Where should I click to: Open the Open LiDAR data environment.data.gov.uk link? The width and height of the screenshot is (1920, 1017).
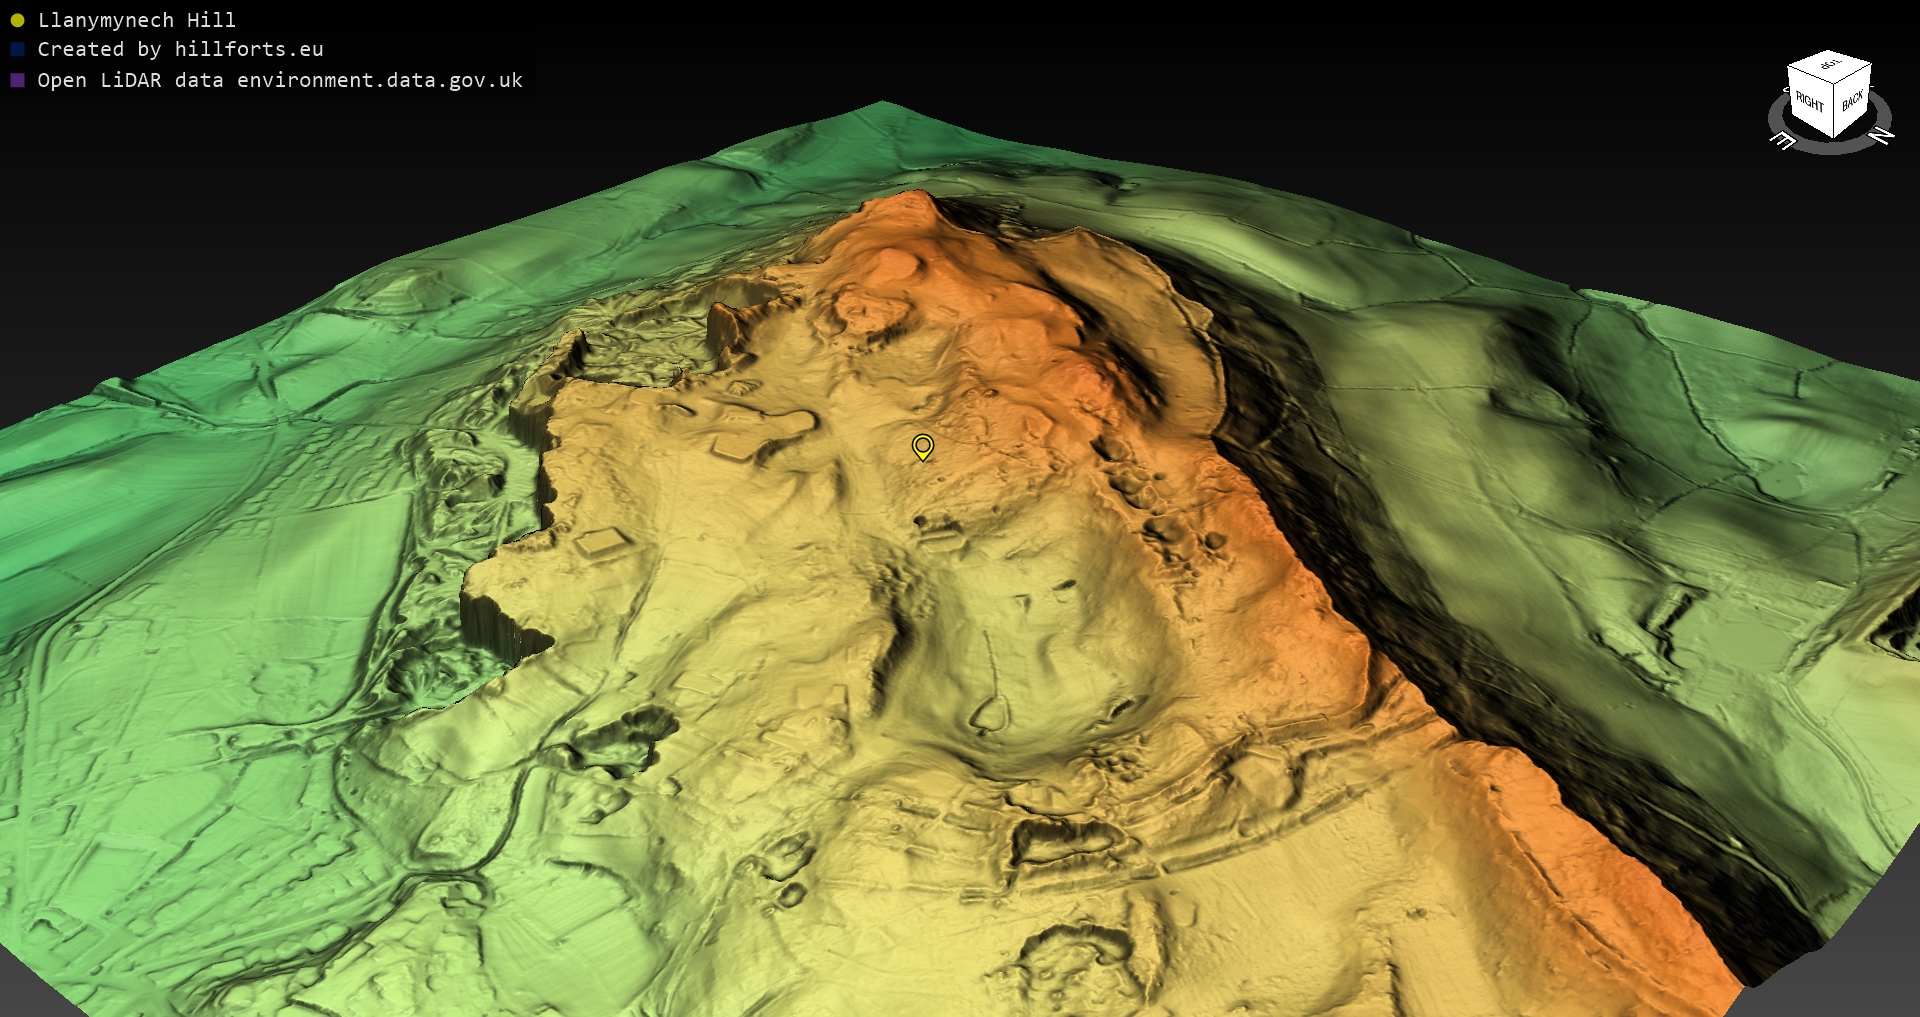[x=279, y=80]
